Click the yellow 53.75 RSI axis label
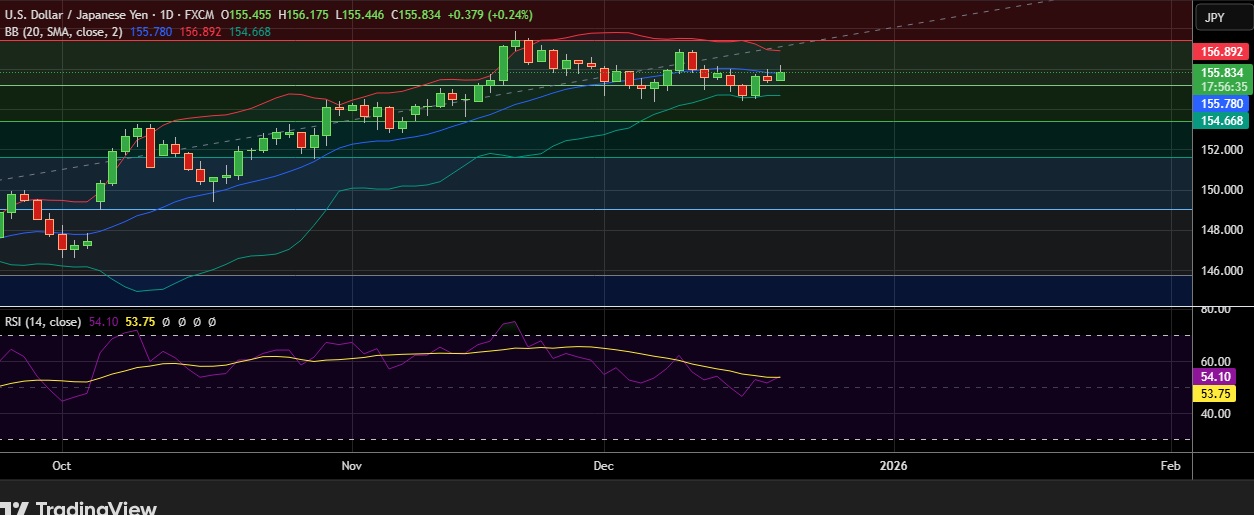The width and height of the screenshot is (1254, 515). coord(1215,394)
